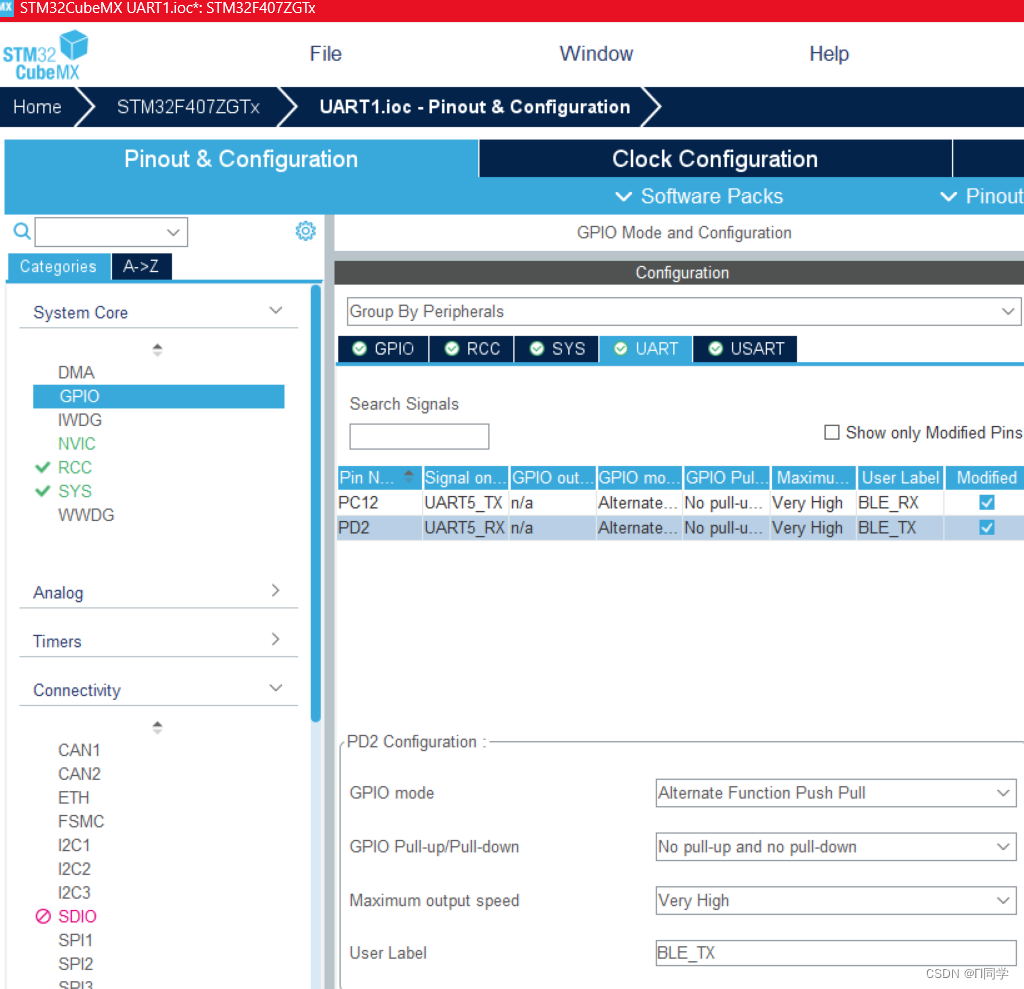Select WWDG in System Core
The height and width of the screenshot is (989, 1024).
click(x=86, y=515)
